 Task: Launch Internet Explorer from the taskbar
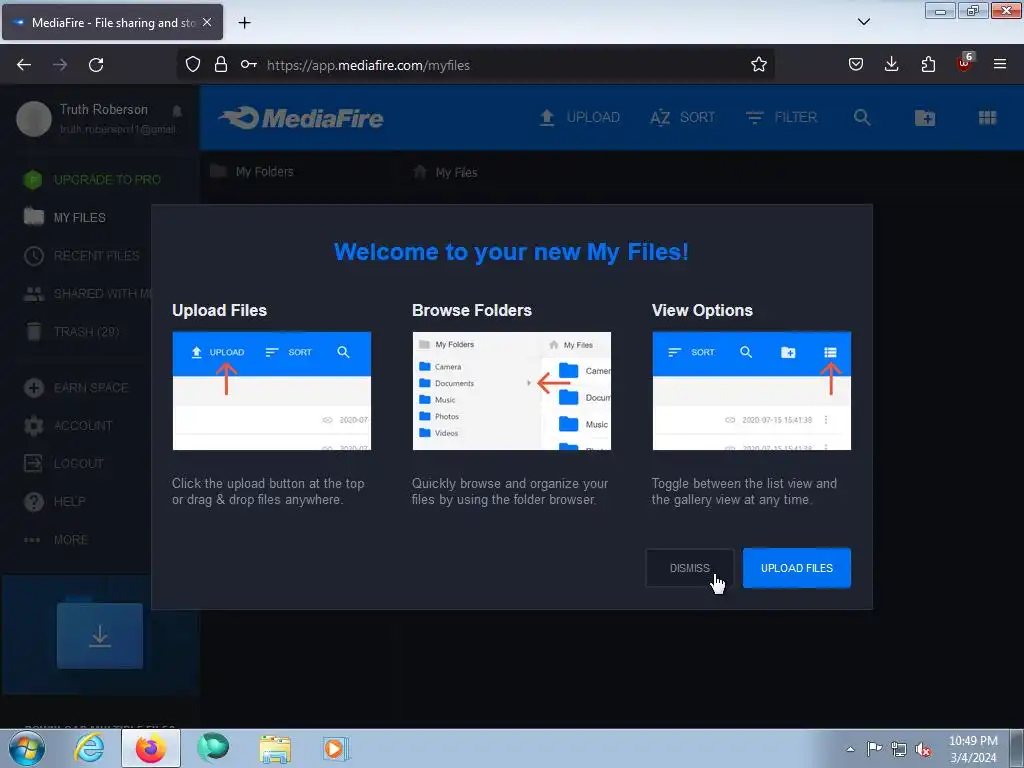[89, 748]
